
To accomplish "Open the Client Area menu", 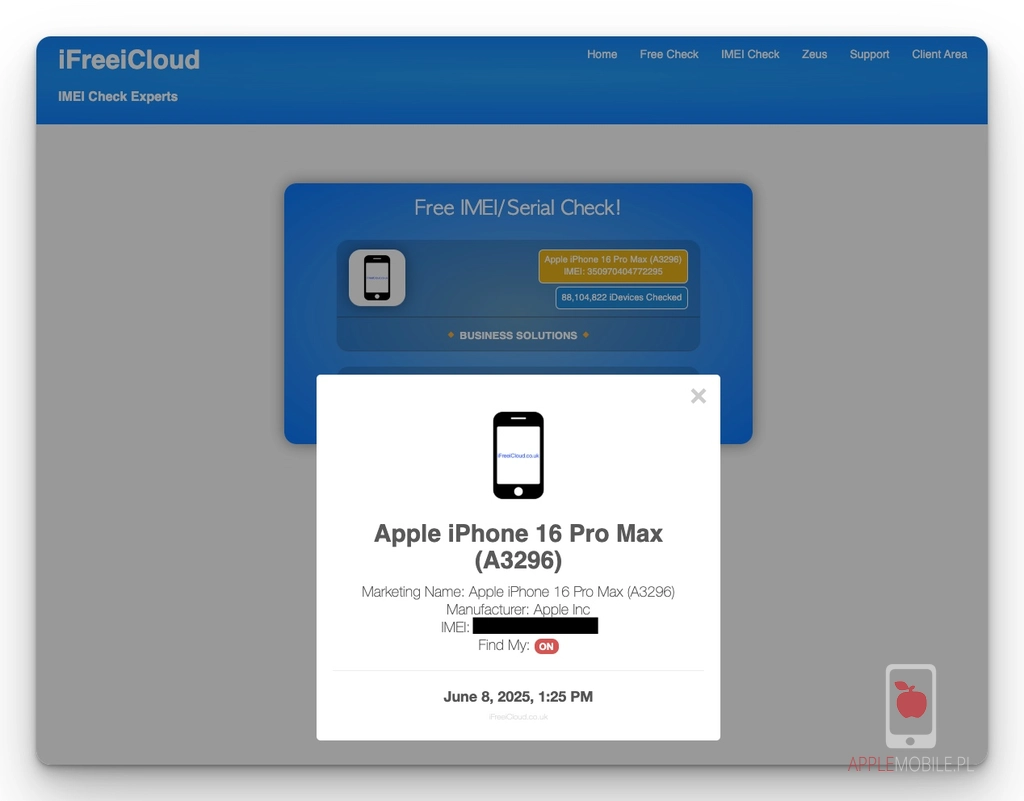I will (x=939, y=55).
